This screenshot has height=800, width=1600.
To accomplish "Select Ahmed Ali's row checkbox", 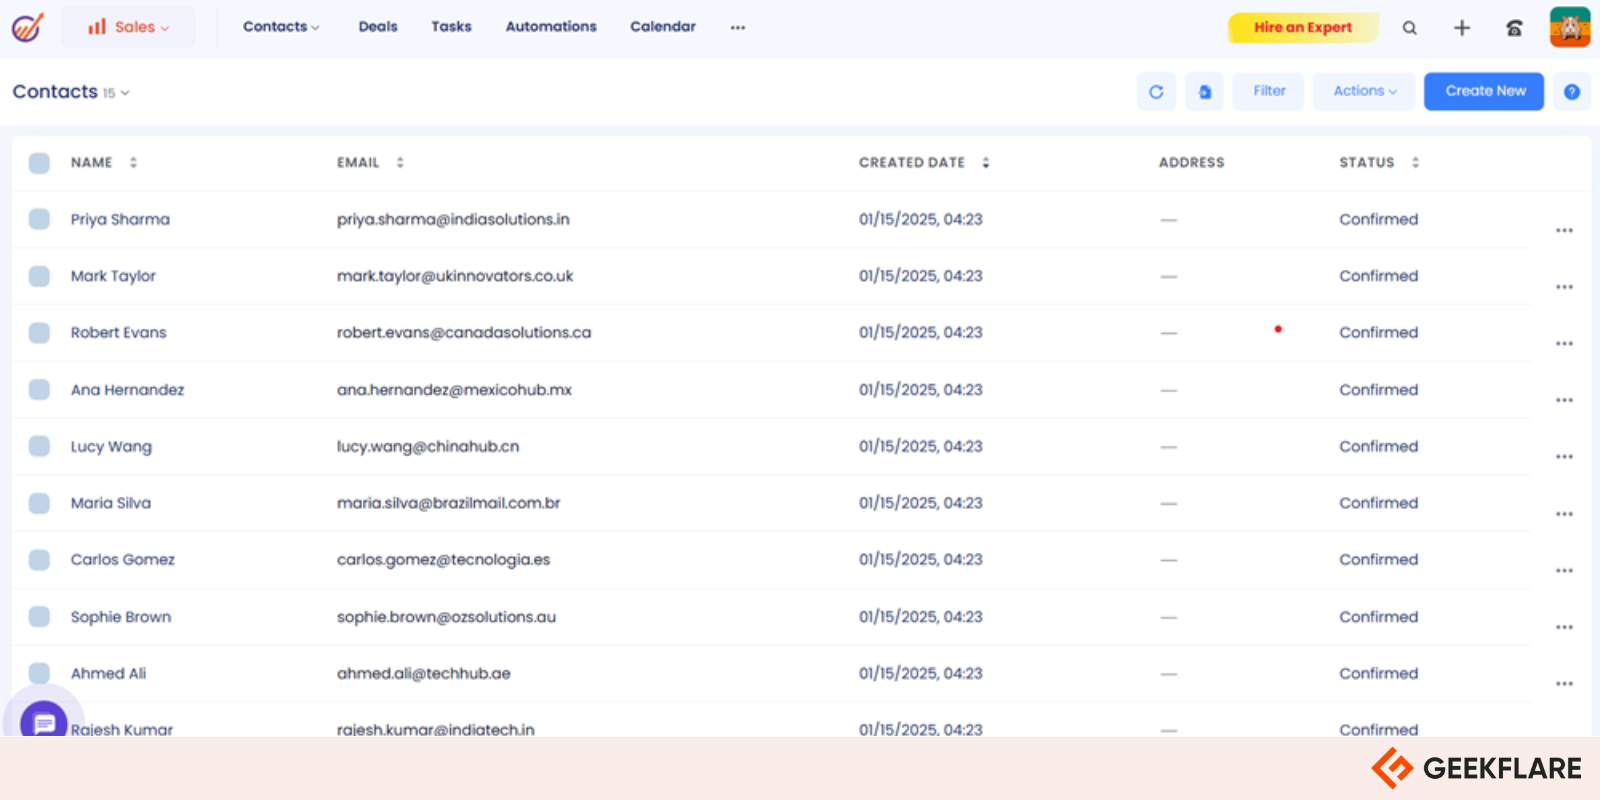I will click(39, 673).
